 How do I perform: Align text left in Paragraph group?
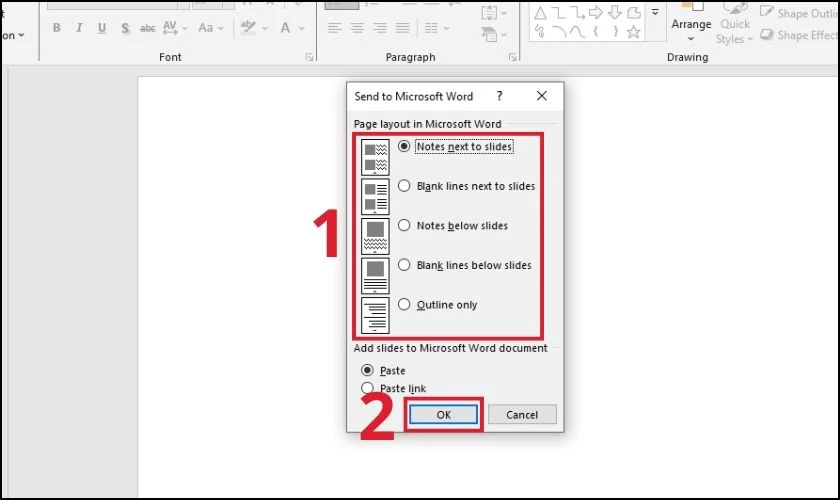[335, 28]
